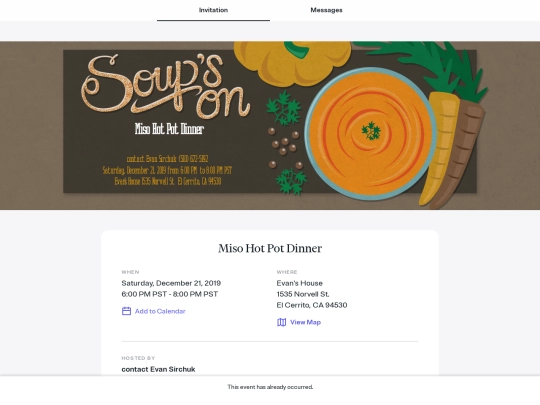This screenshot has height=405, width=540.
Task: Click the This event has already occurred notice
Action: tap(270, 387)
